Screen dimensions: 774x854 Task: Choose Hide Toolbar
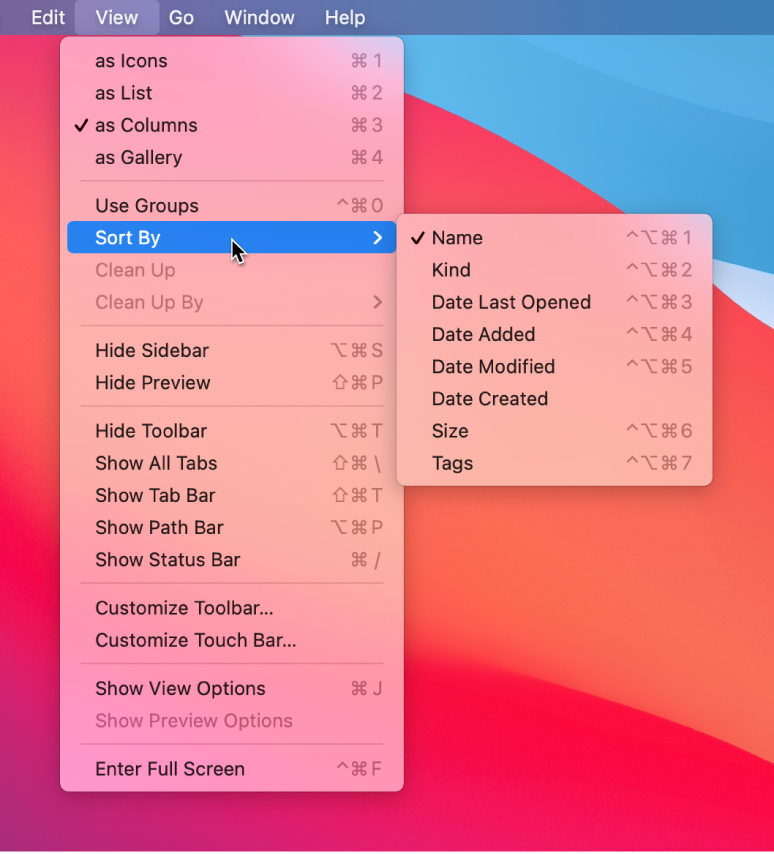coord(231,431)
